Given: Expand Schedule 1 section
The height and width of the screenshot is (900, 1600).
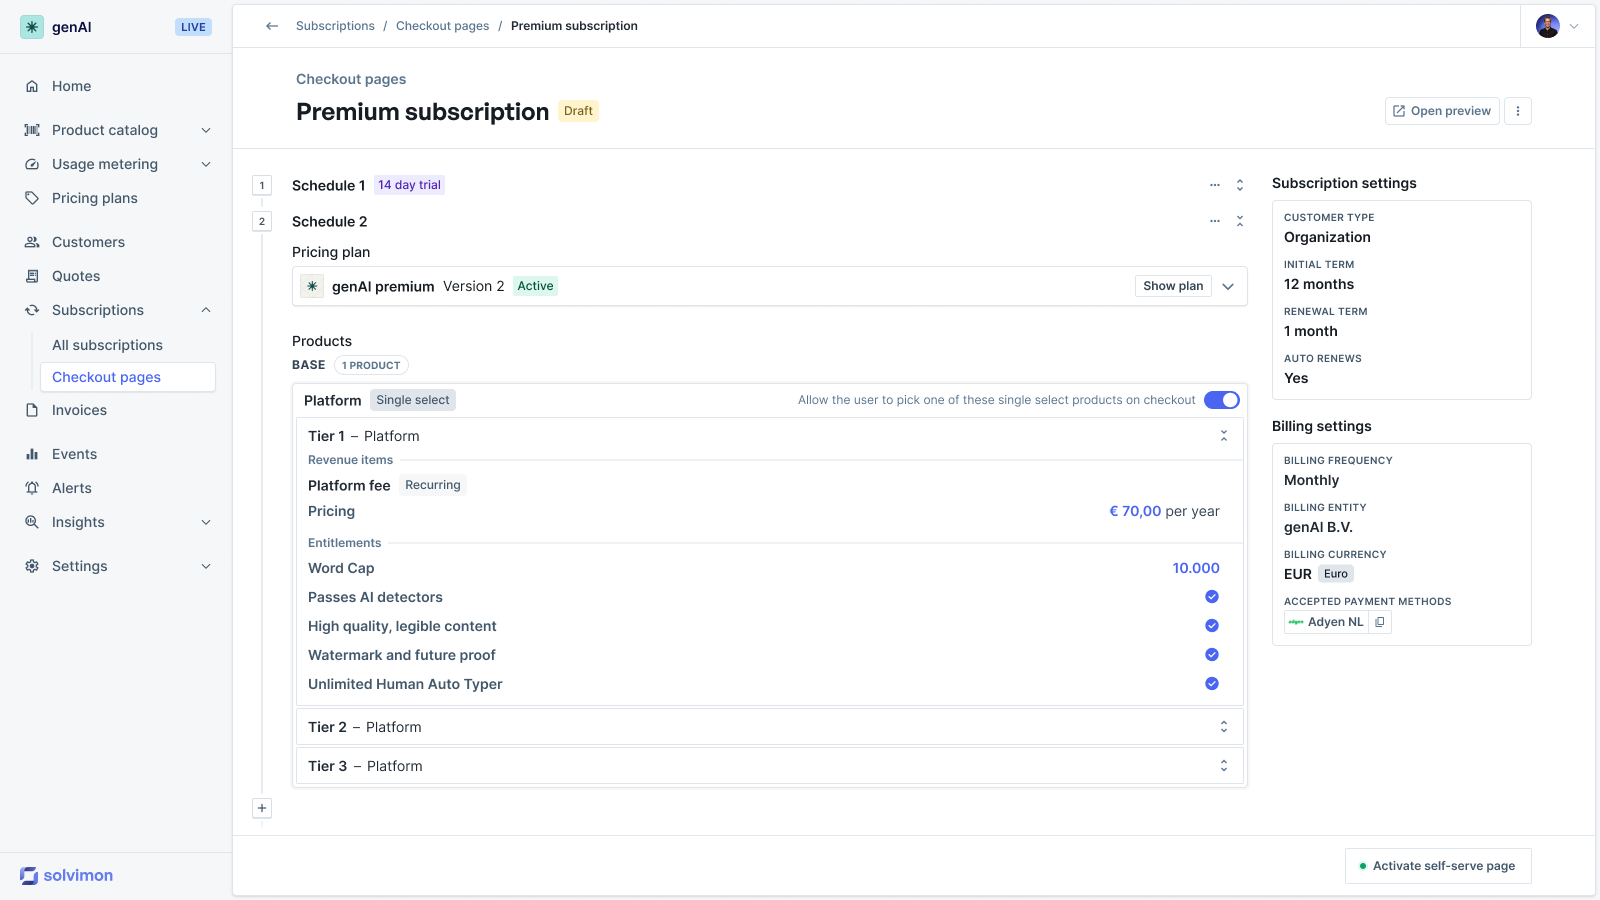Looking at the screenshot, I should click(1240, 185).
